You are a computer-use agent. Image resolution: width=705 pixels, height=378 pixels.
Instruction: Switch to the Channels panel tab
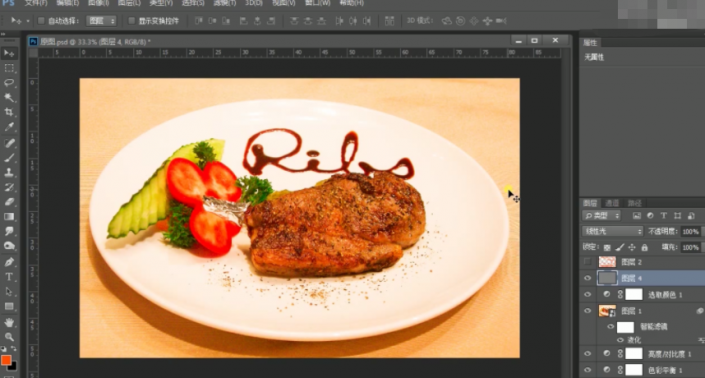[611, 203]
